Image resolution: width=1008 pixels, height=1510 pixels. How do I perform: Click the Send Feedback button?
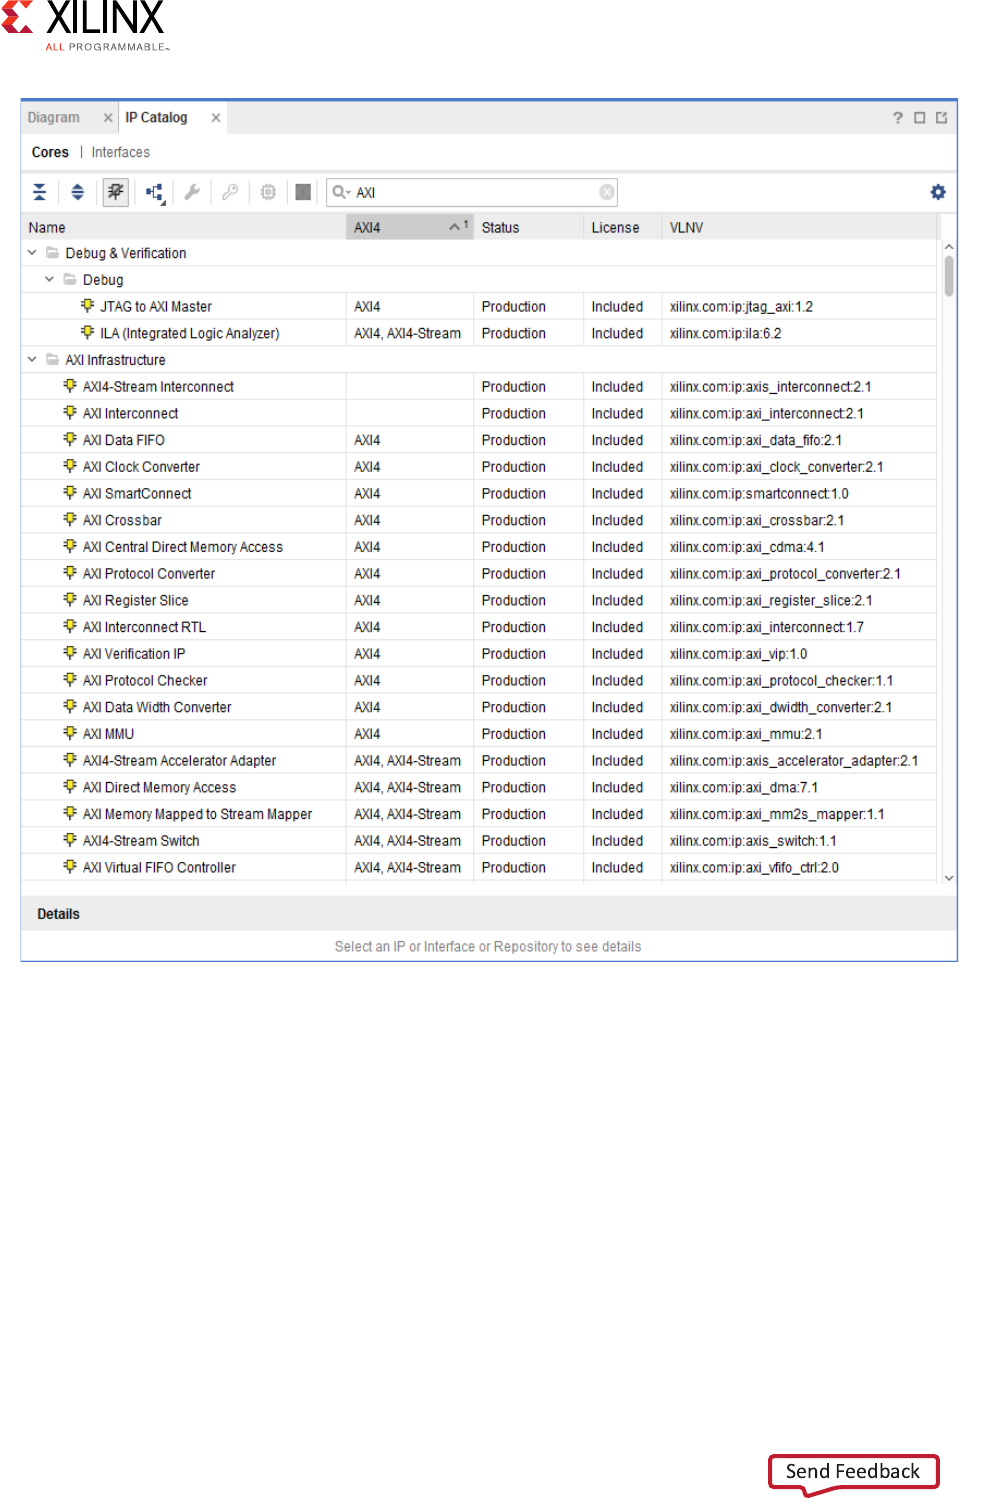(853, 1472)
